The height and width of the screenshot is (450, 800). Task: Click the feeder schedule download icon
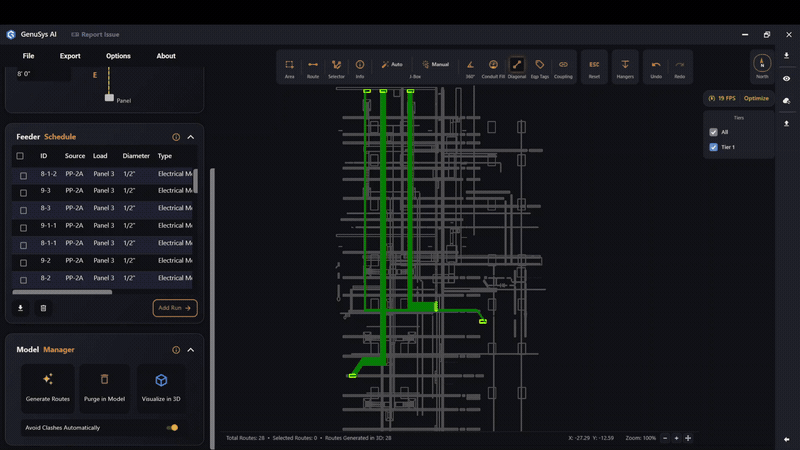point(20,308)
